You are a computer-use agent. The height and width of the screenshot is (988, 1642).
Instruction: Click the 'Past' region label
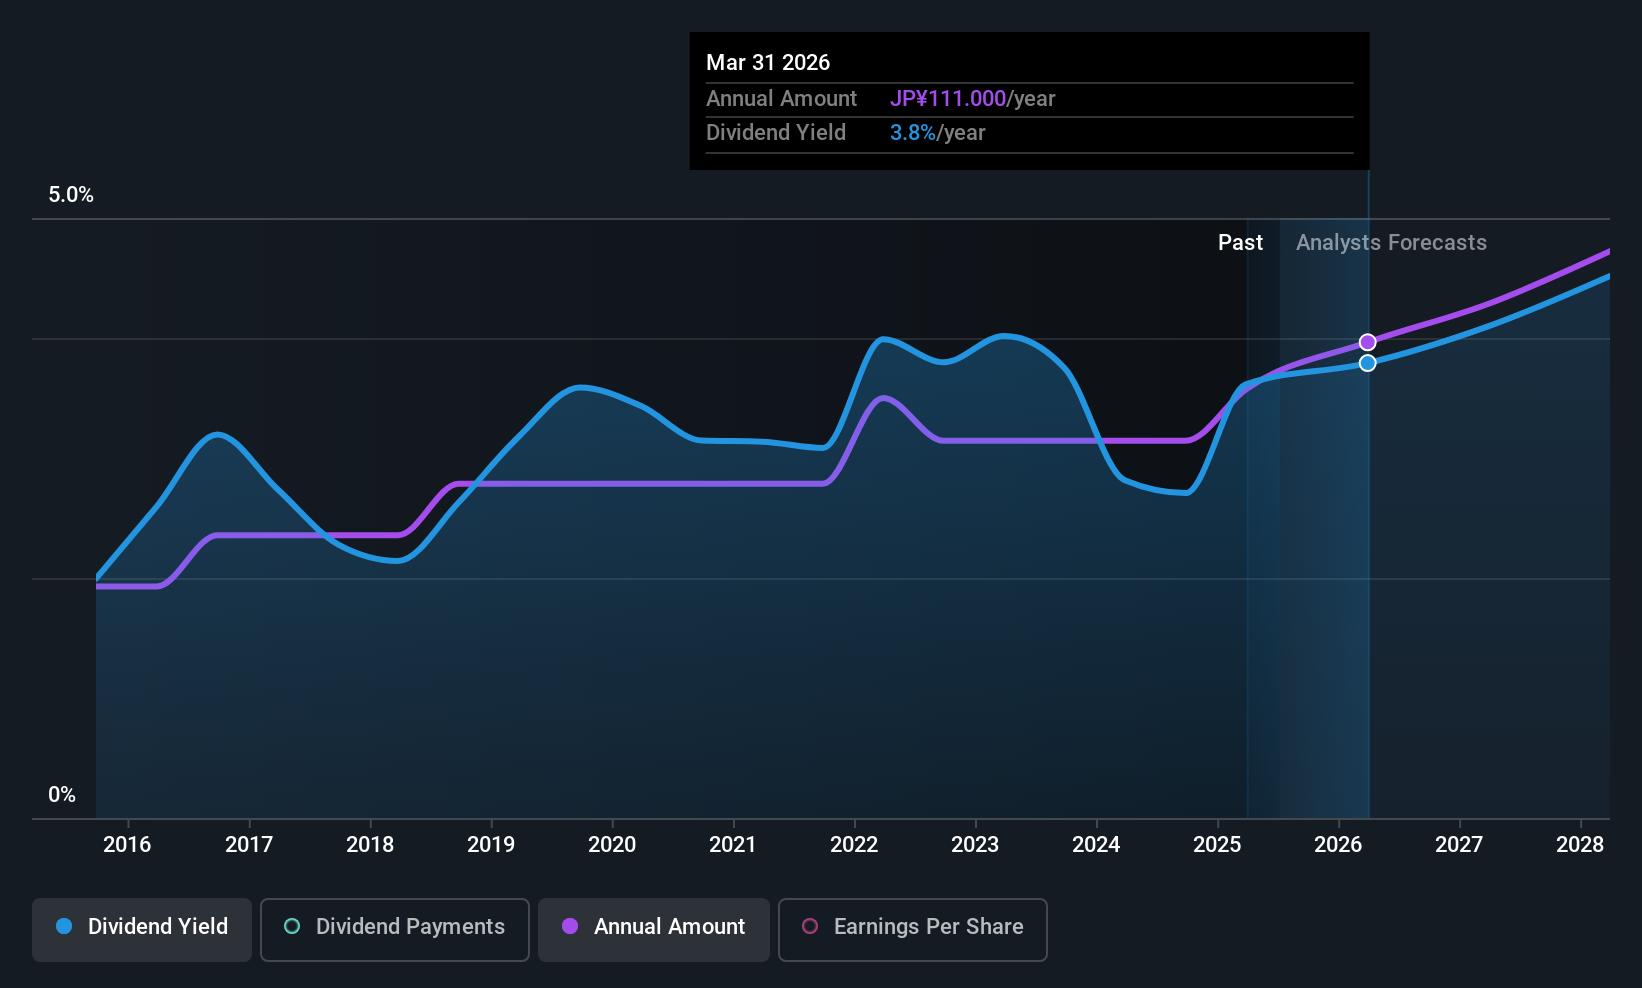[1240, 243]
